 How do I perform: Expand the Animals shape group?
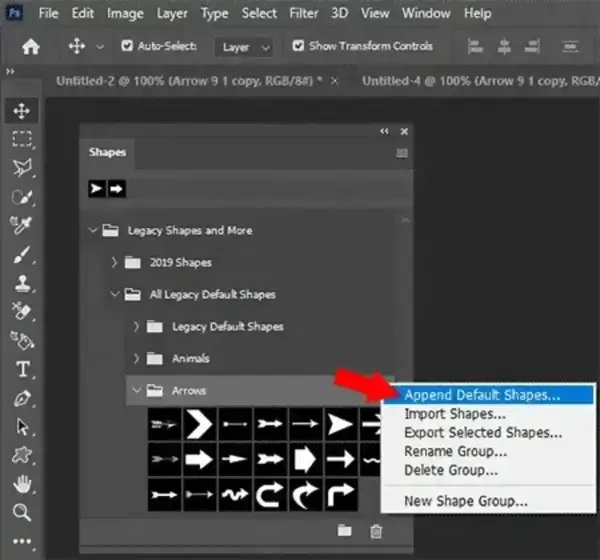136,358
